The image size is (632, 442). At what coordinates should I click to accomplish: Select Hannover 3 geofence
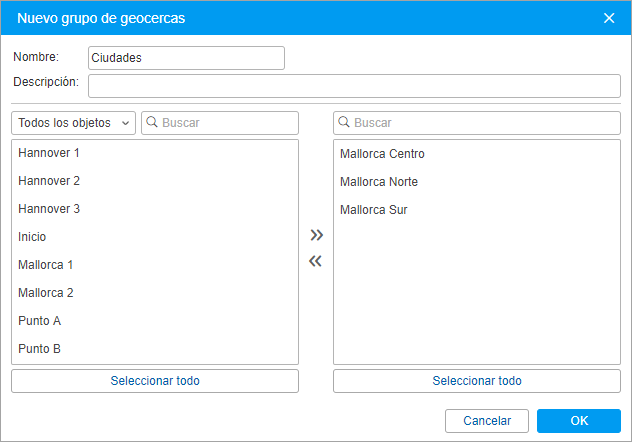click(x=155, y=209)
